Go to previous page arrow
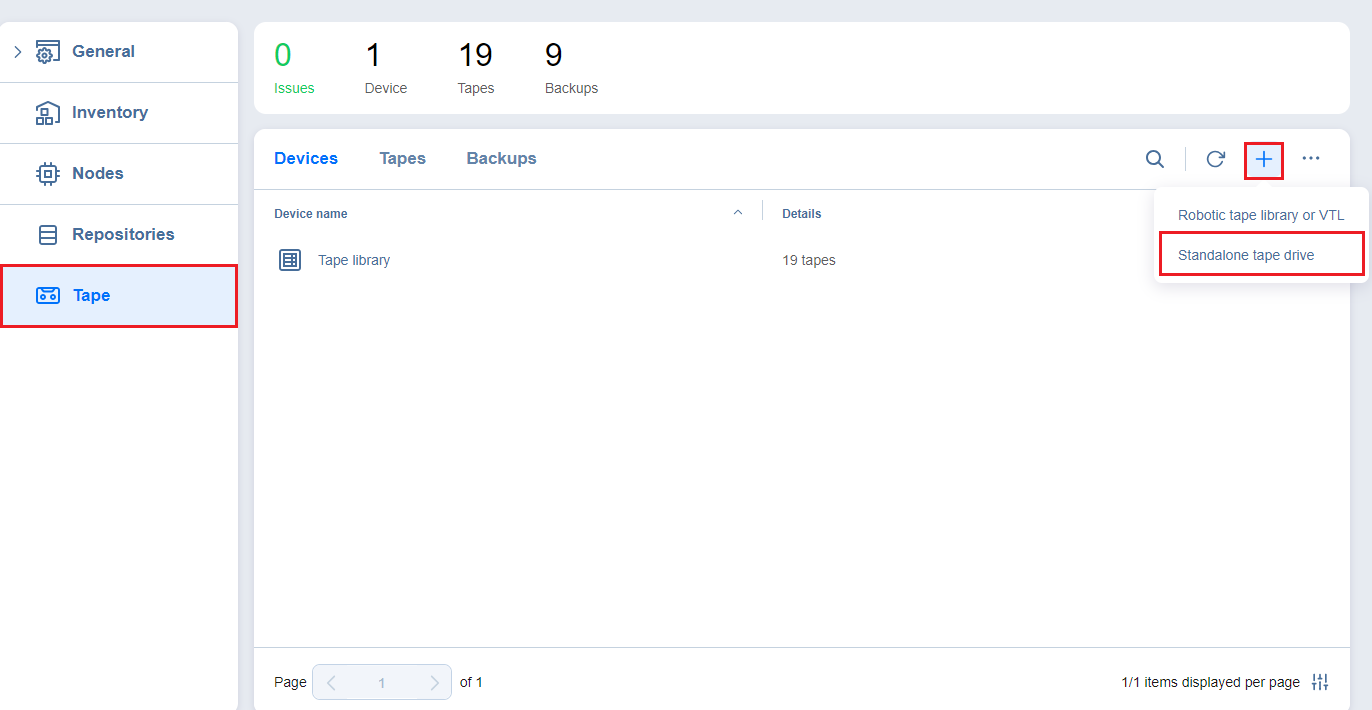This screenshot has width=1372, height=710. 331,683
